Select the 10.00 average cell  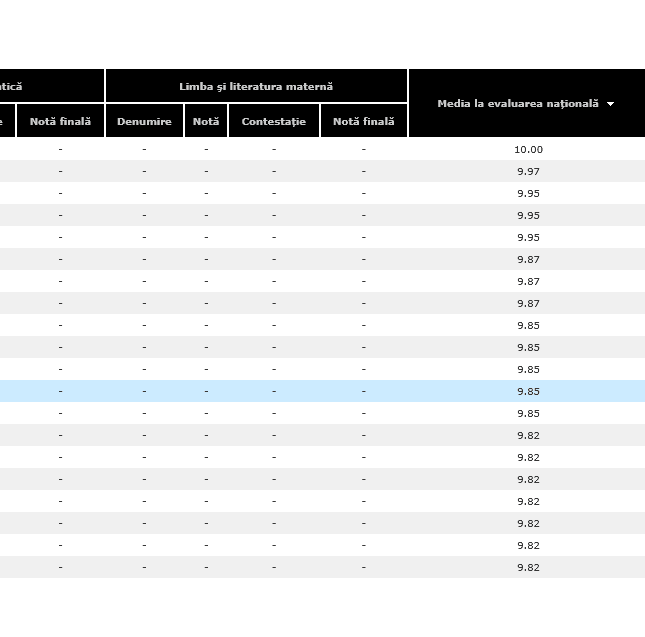pos(528,150)
